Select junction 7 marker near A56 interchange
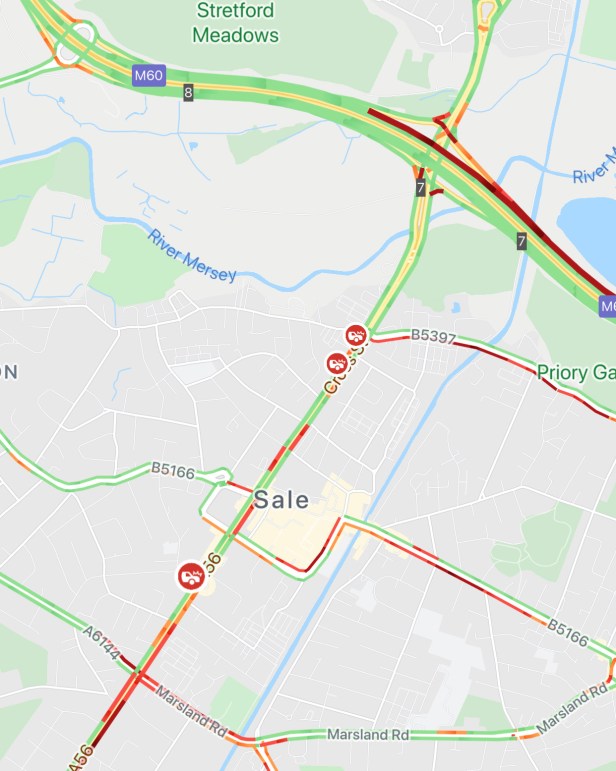Image resolution: width=616 pixels, height=771 pixels. point(420,188)
